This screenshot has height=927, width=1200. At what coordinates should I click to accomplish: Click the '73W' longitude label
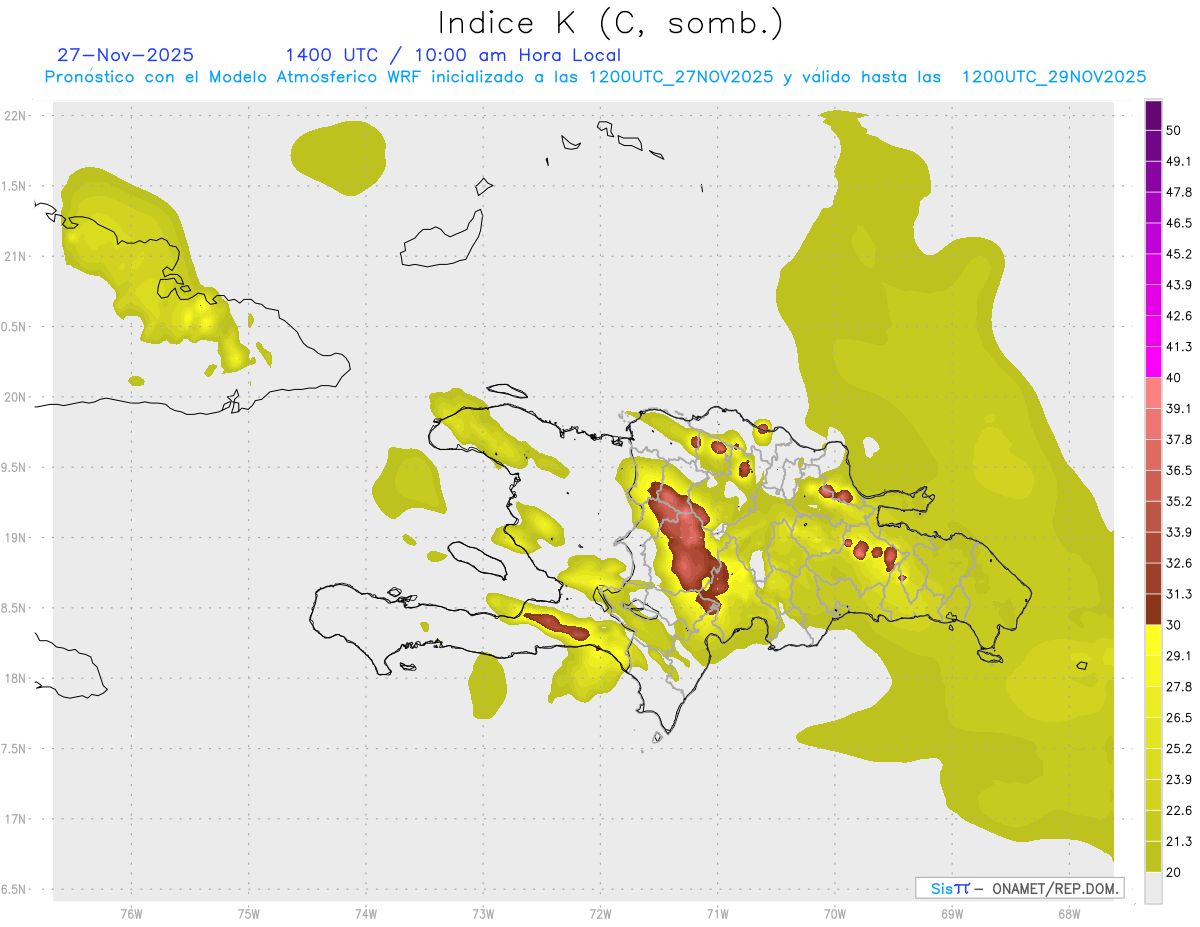click(x=483, y=914)
